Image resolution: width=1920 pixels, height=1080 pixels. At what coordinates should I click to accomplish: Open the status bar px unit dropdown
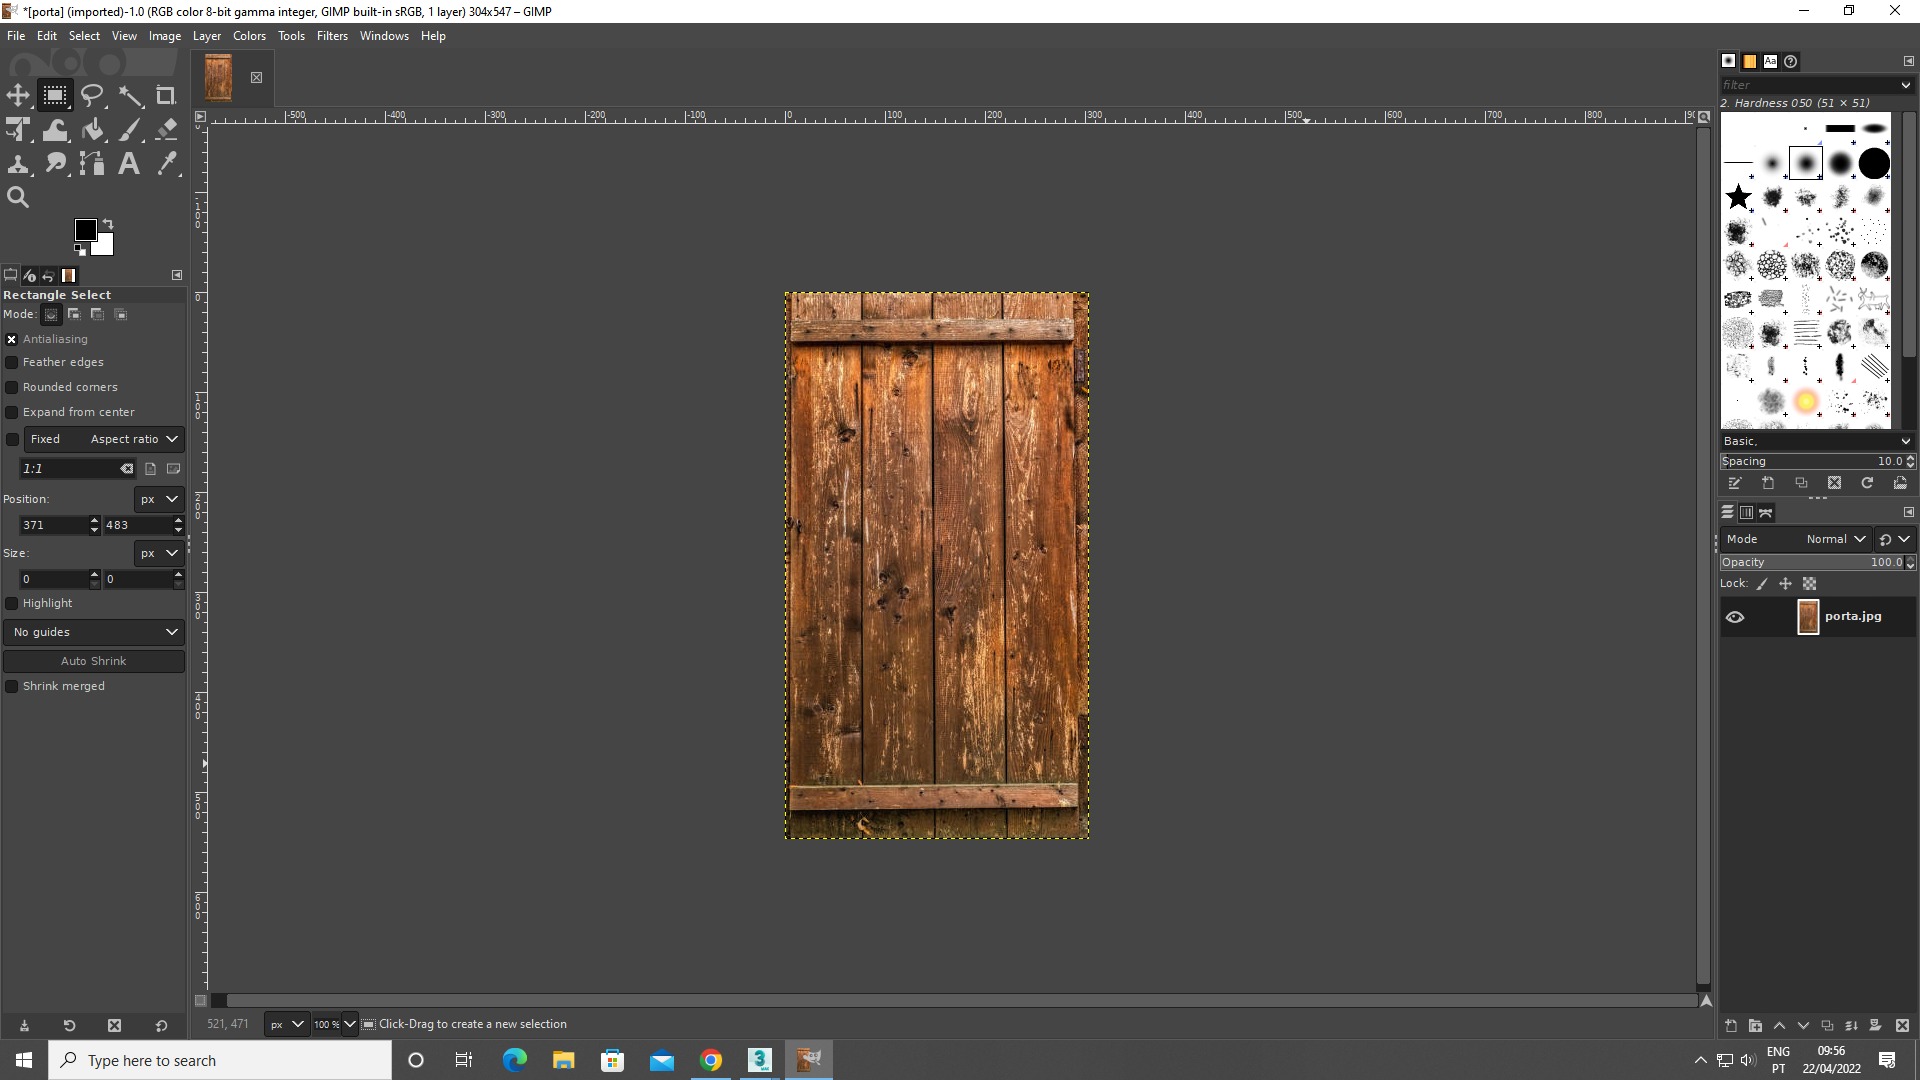(x=286, y=1024)
